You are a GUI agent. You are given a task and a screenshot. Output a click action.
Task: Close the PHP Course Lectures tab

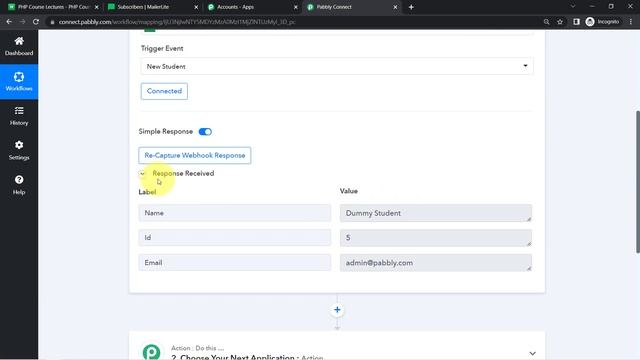click(x=97, y=7)
